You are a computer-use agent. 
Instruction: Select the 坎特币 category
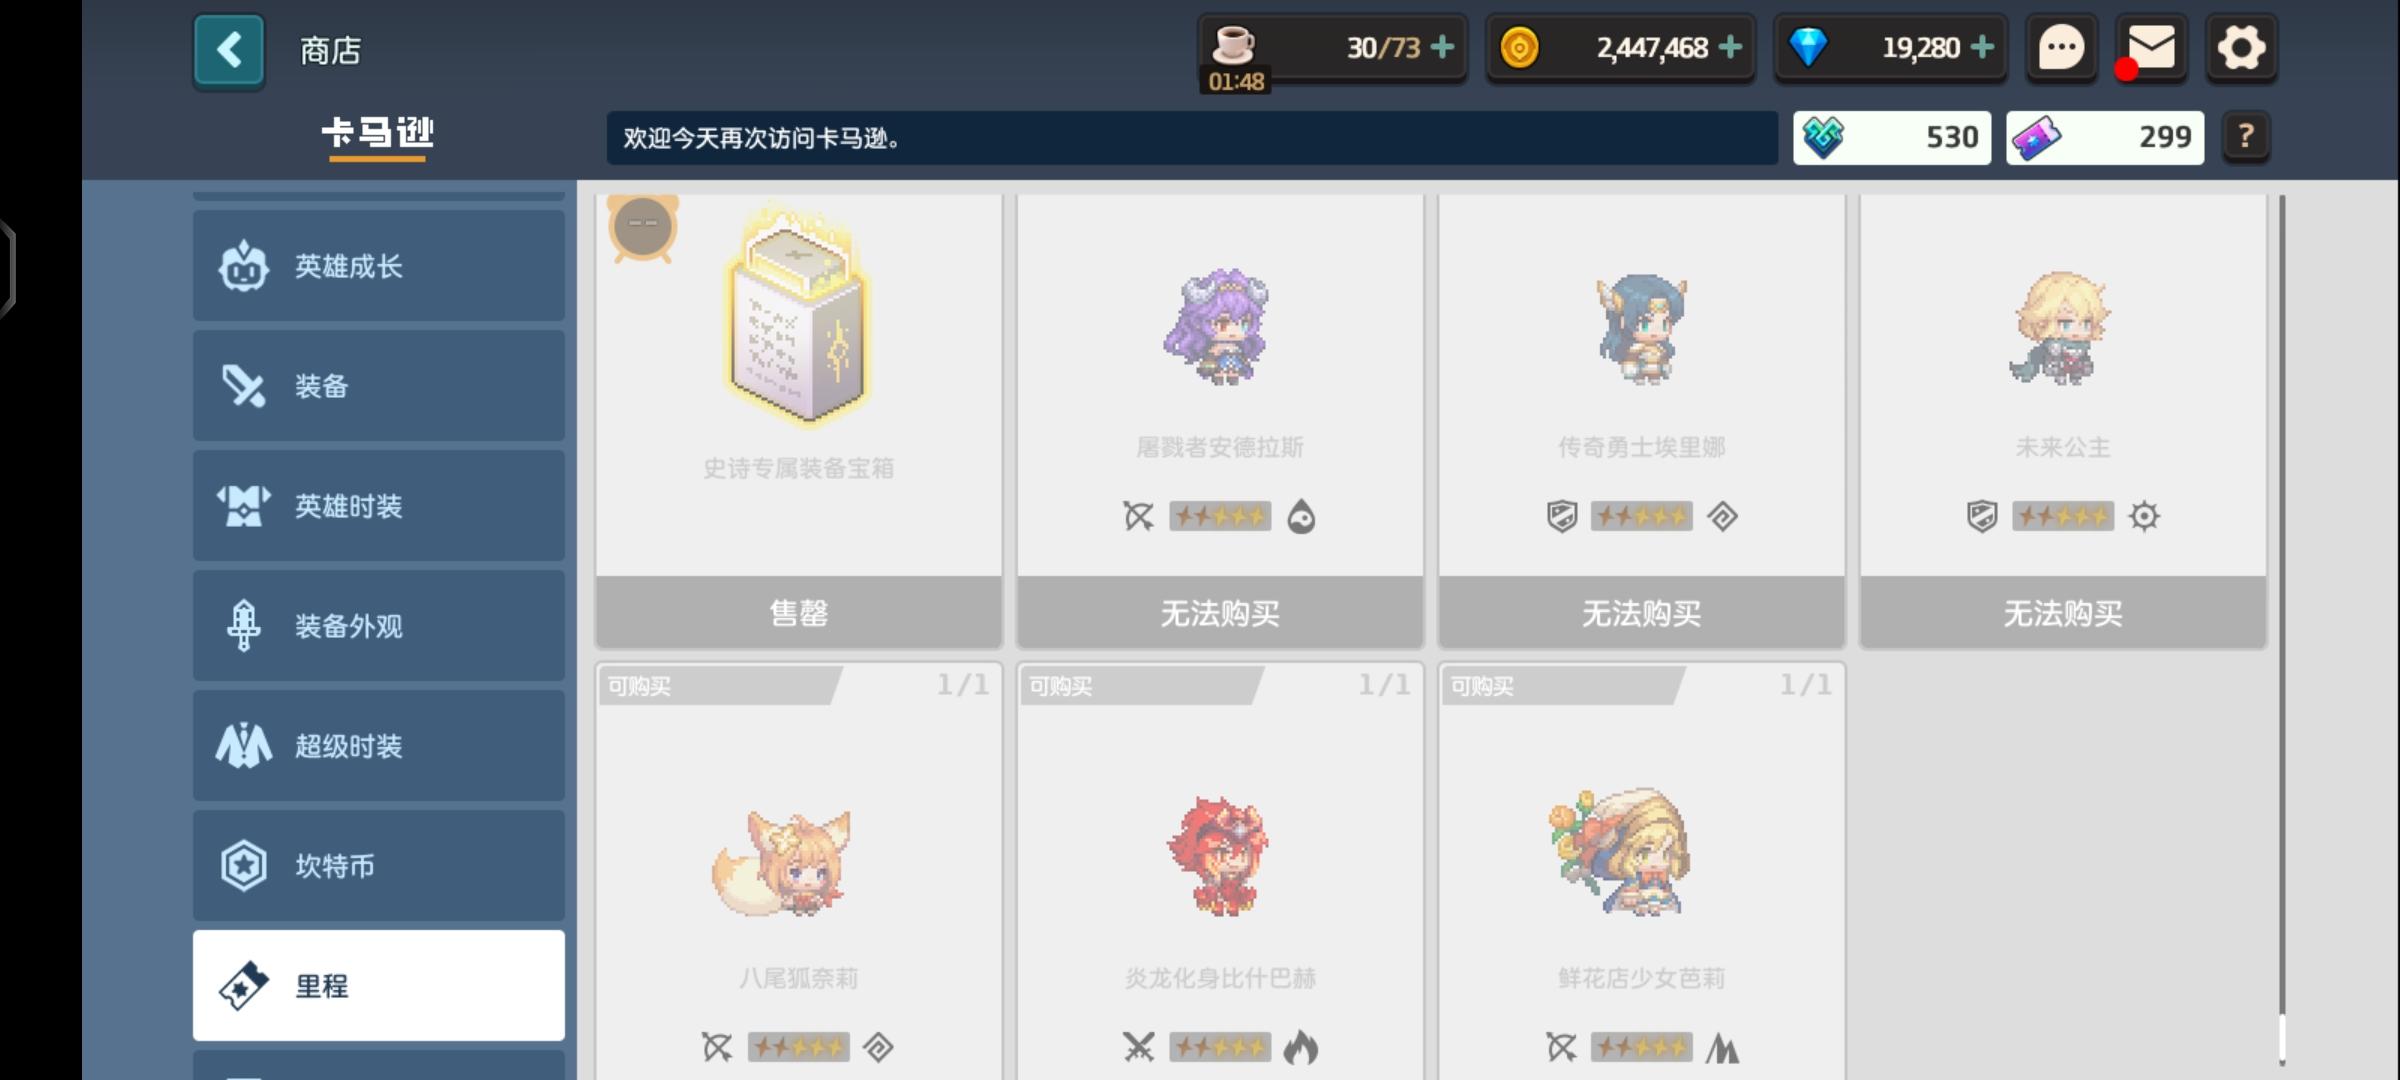(x=379, y=866)
